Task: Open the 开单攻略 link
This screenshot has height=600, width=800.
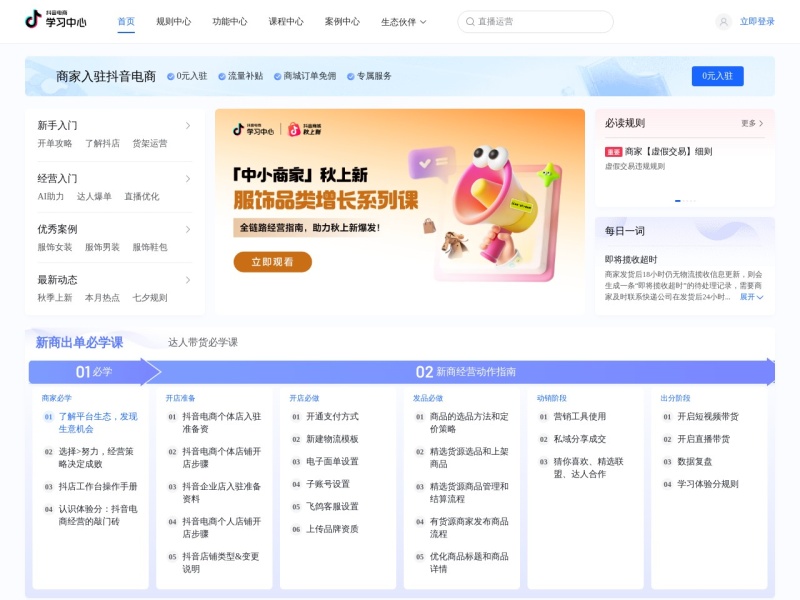Action: click(x=55, y=143)
